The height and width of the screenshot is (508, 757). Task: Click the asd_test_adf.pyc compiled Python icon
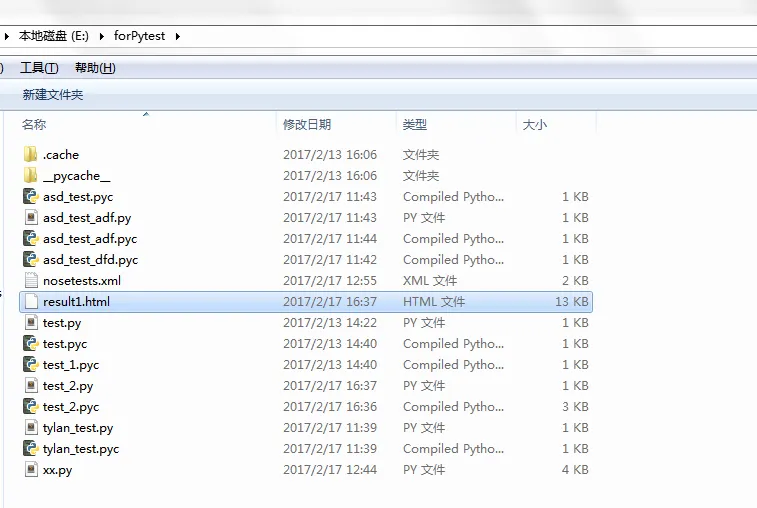pos(31,239)
